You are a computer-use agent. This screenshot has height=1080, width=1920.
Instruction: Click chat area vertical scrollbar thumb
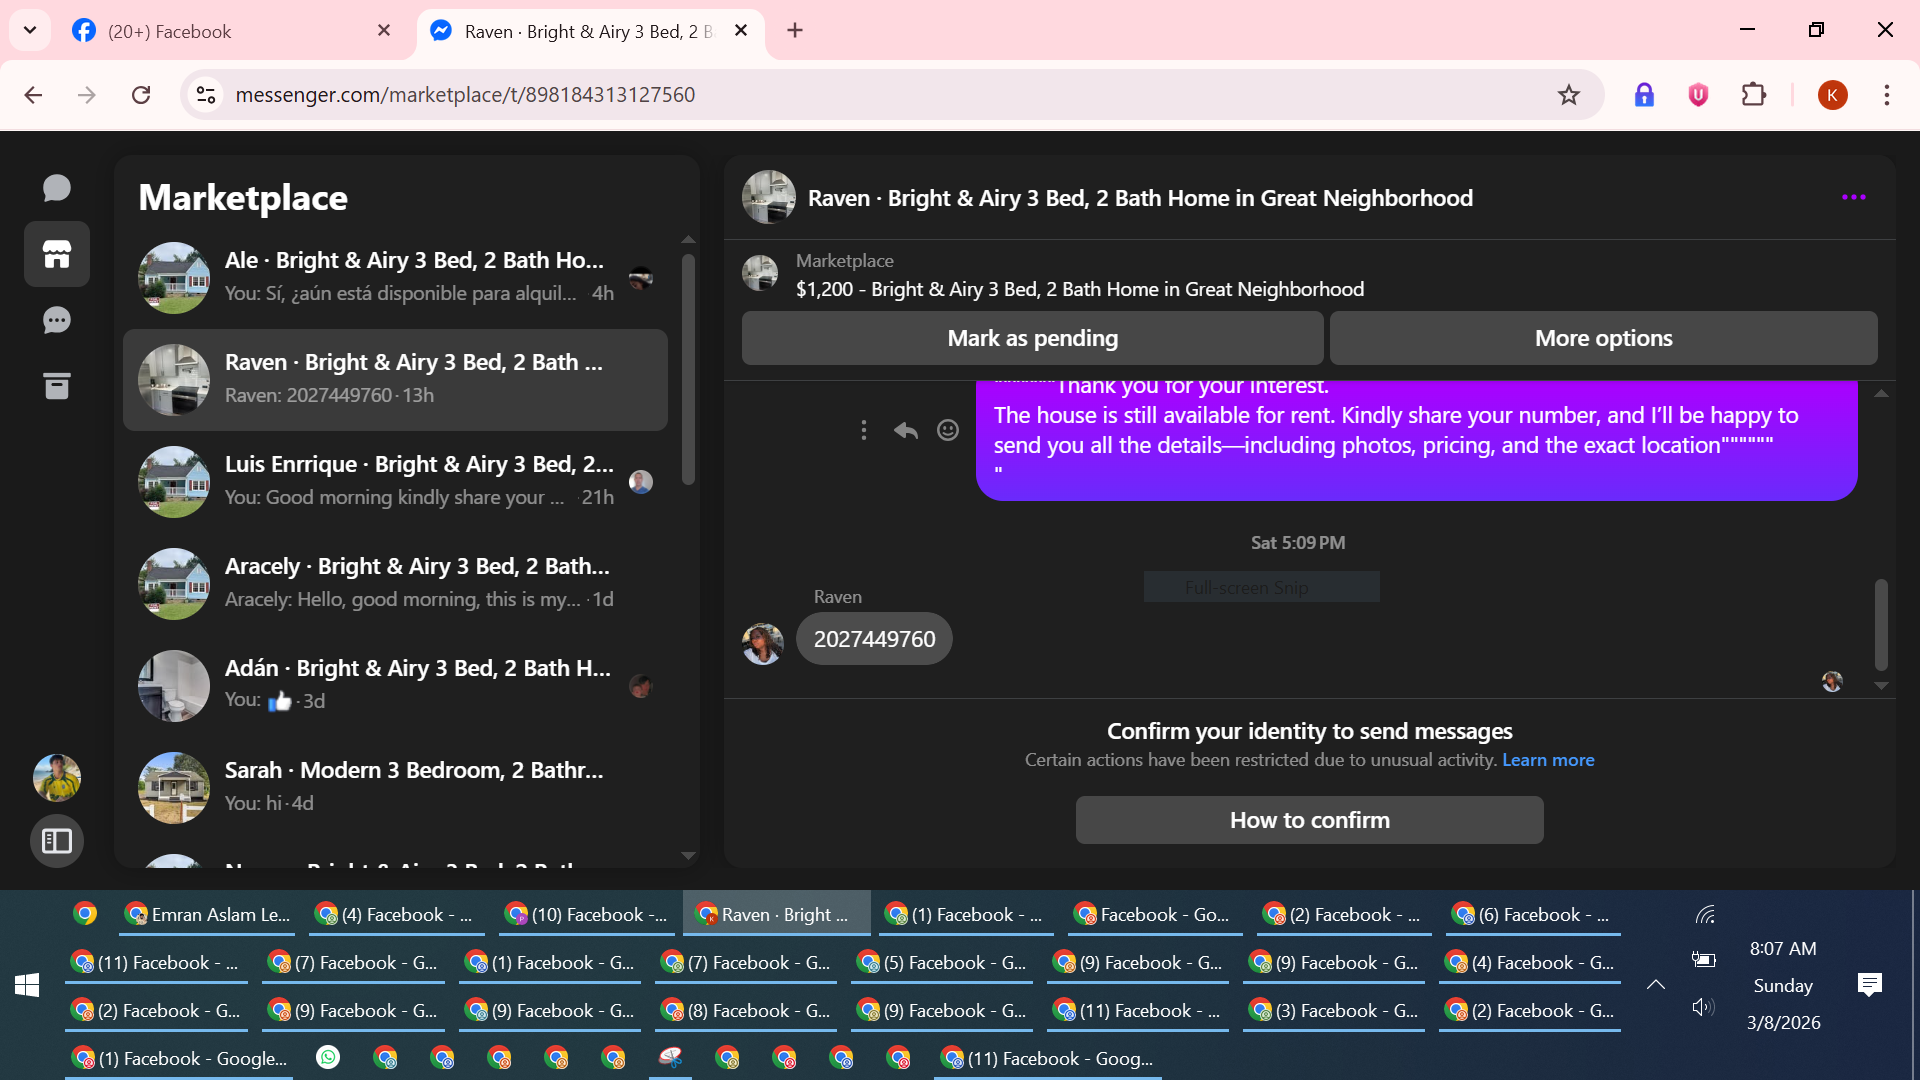click(1881, 624)
